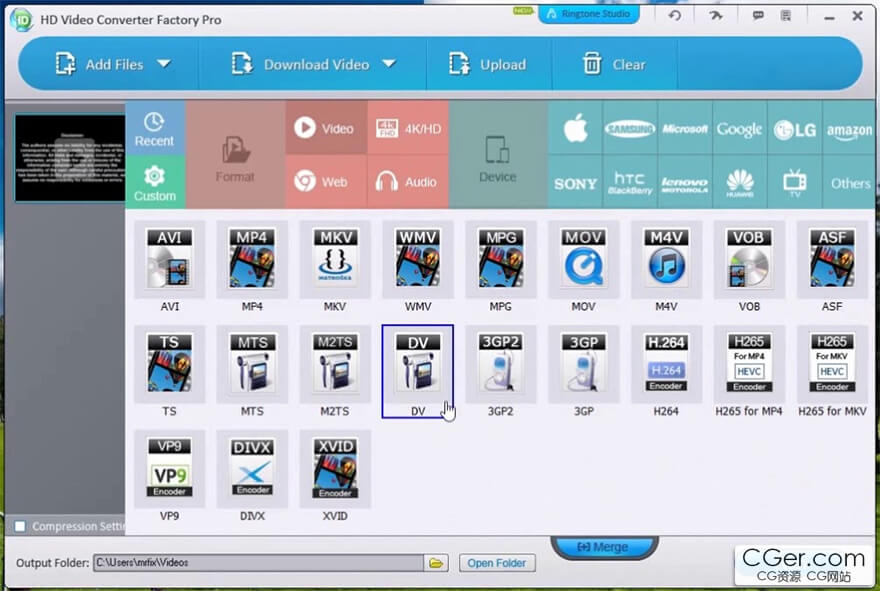The width and height of the screenshot is (880, 591).
Task: Click the Device section header
Action: (498, 155)
